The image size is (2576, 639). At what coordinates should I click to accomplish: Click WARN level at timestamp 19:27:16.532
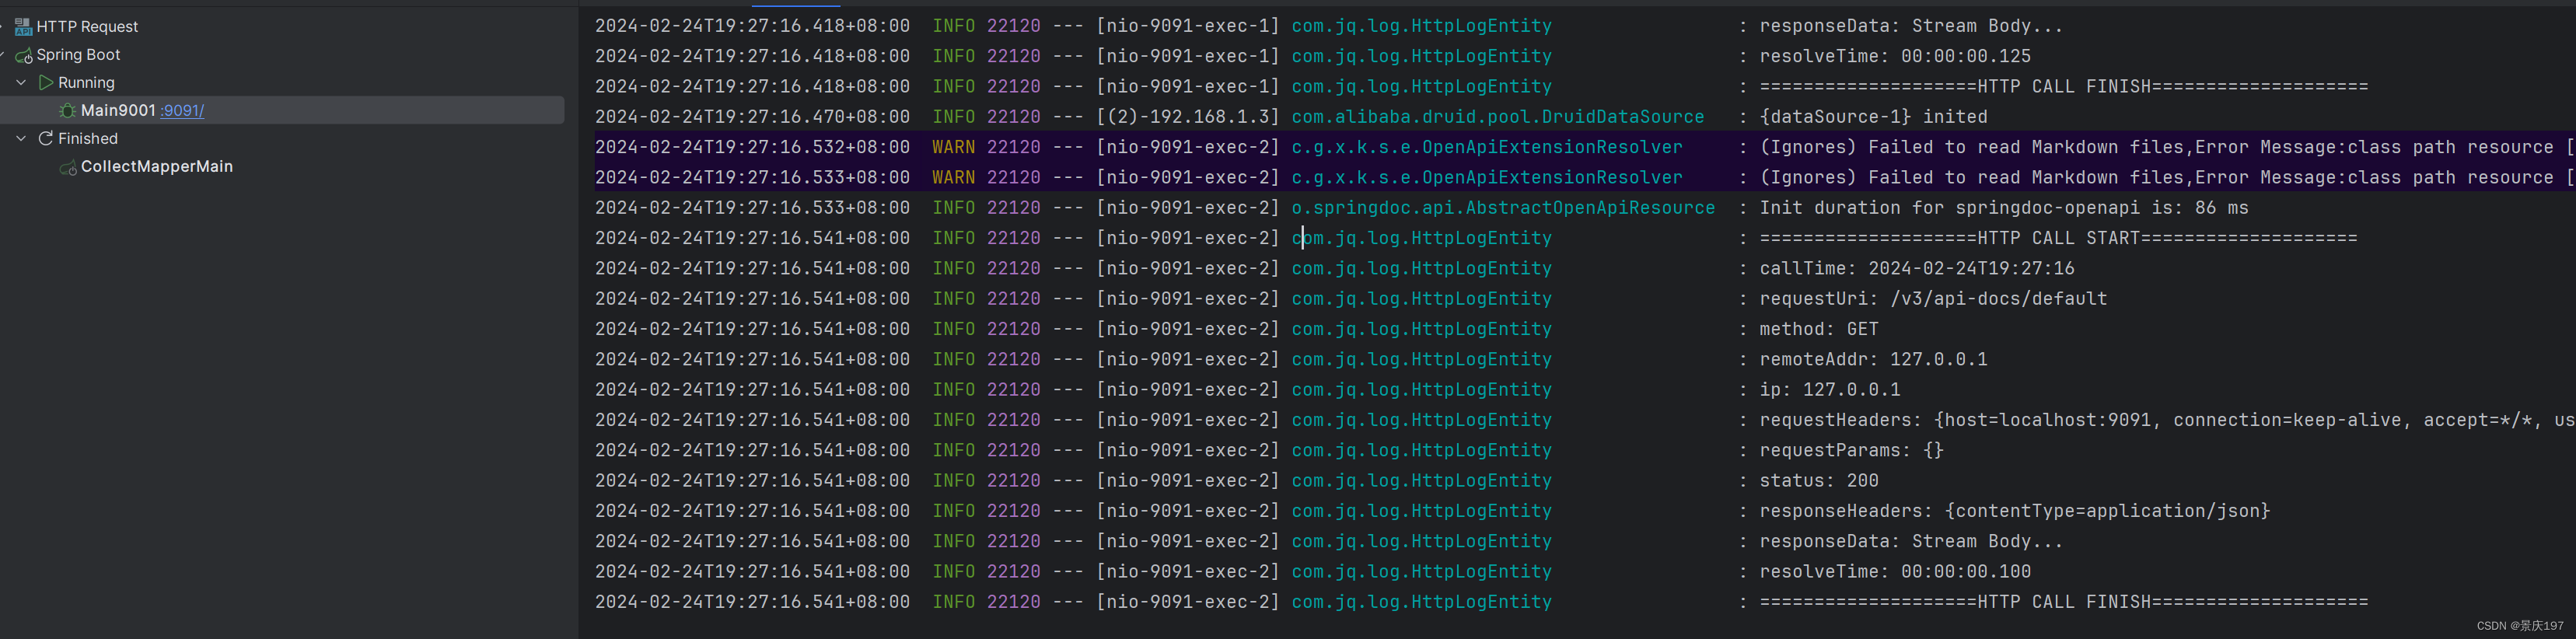(953, 148)
